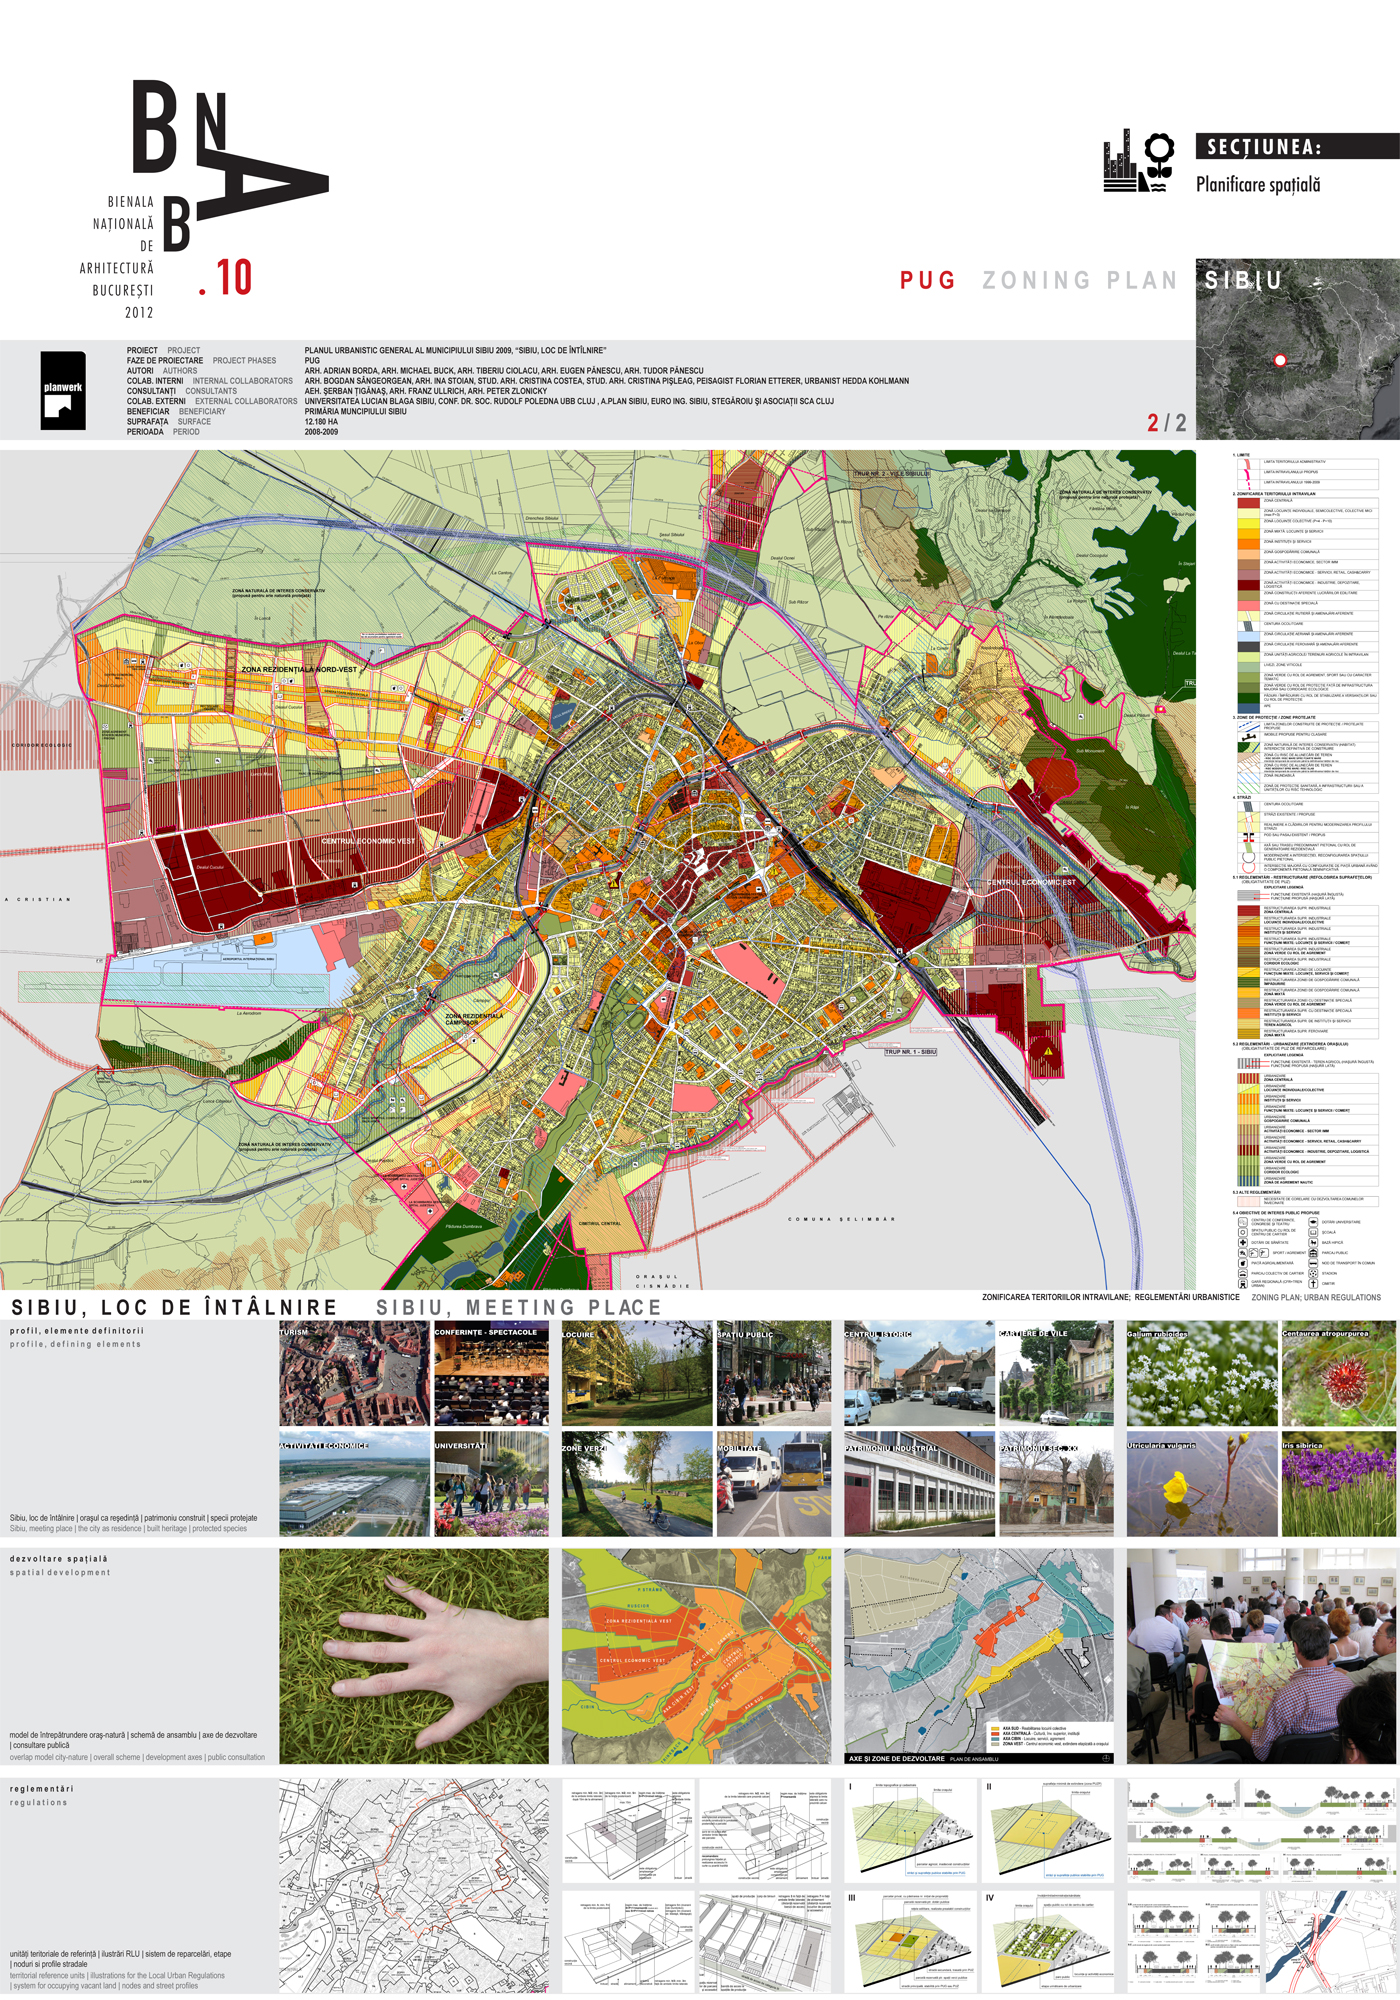Screen dimensions: 1400x2000
Task: Click the Zonă Centrală red legend swatch
Action: coord(1249,503)
